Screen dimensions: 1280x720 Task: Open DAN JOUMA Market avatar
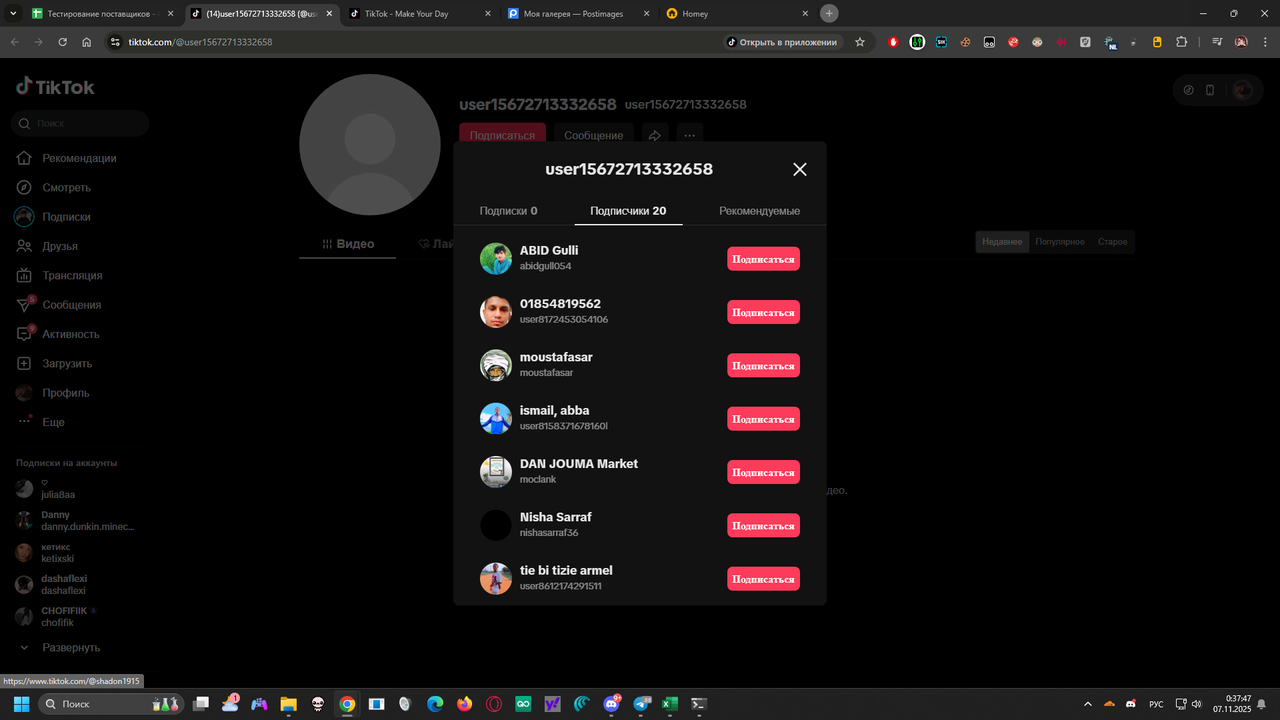coord(496,472)
